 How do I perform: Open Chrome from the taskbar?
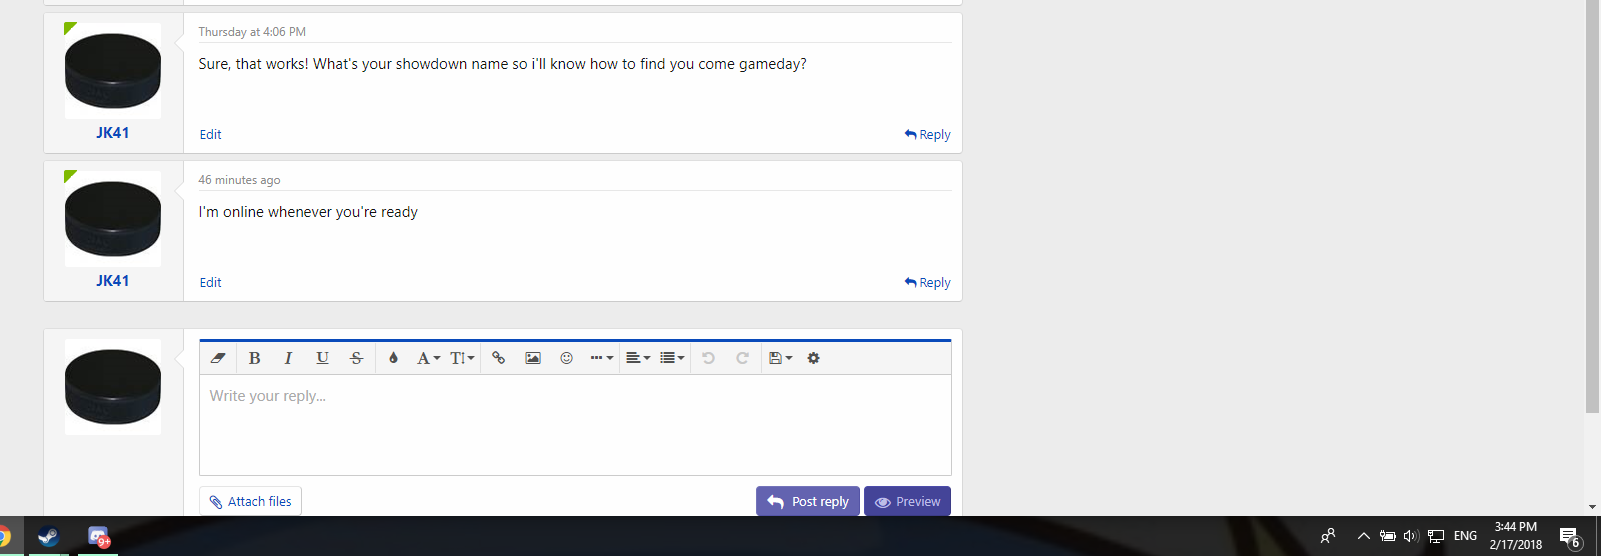click(x=5, y=537)
